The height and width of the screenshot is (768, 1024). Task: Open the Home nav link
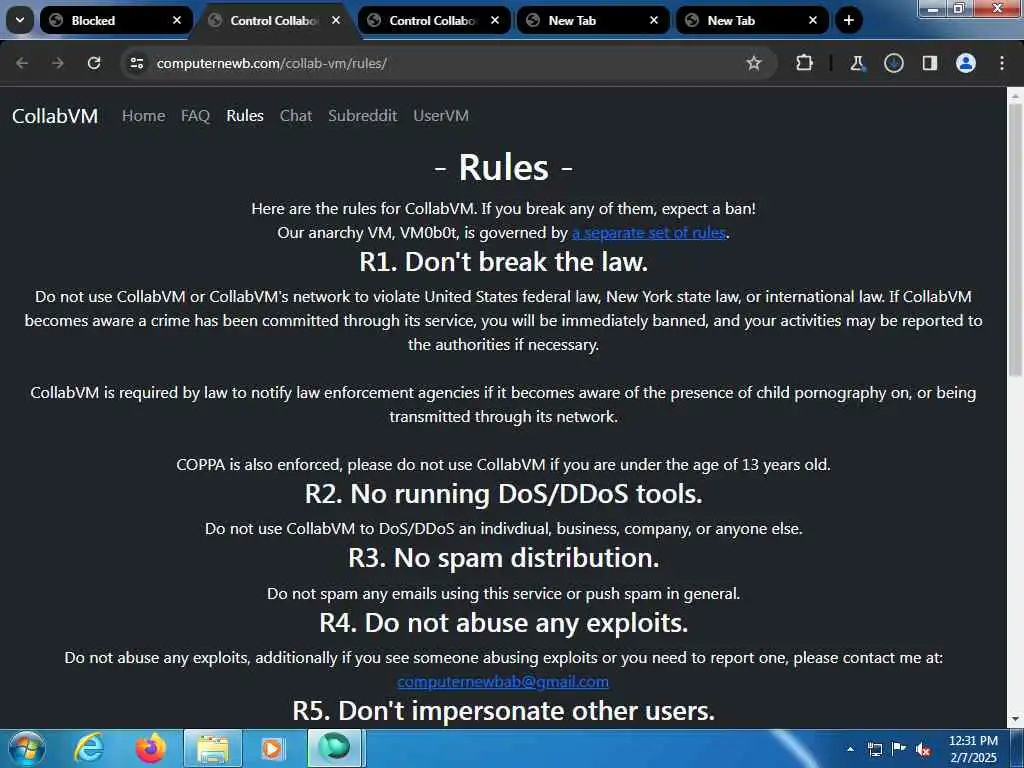point(144,116)
